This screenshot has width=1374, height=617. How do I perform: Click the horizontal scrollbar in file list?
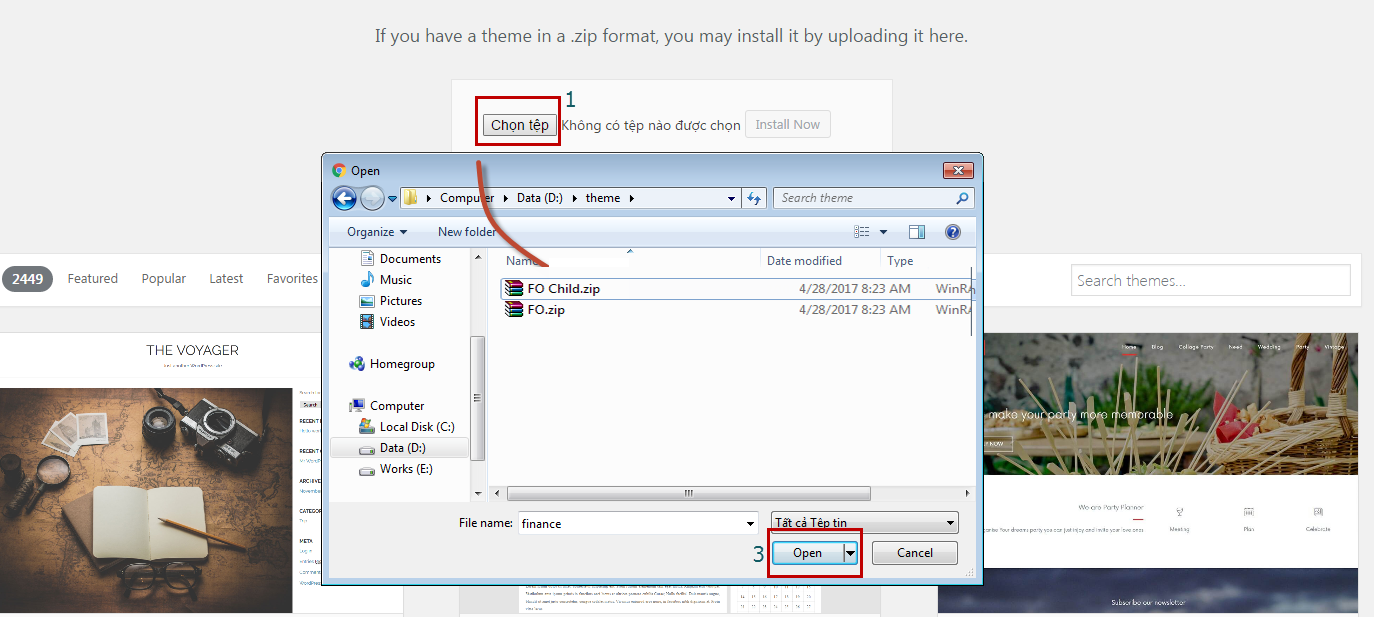tap(688, 493)
